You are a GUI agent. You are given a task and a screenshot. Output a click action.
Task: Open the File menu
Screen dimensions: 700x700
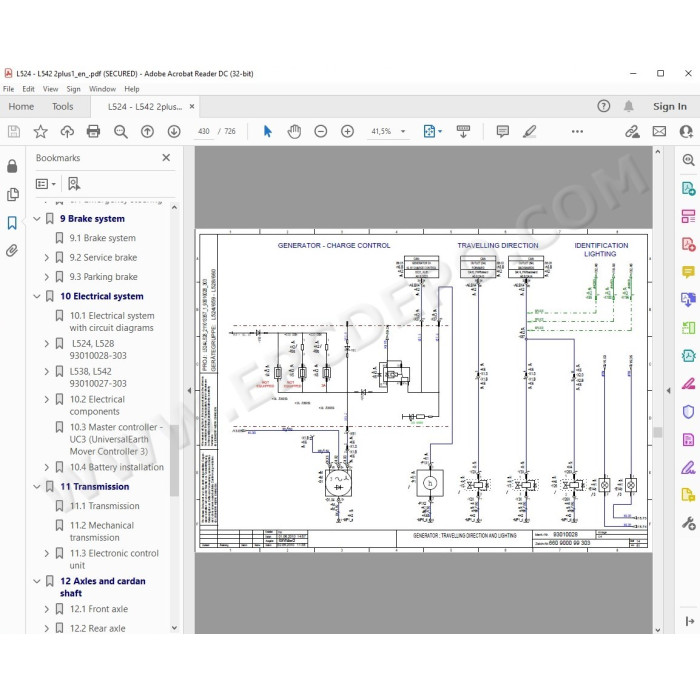(8, 89)
